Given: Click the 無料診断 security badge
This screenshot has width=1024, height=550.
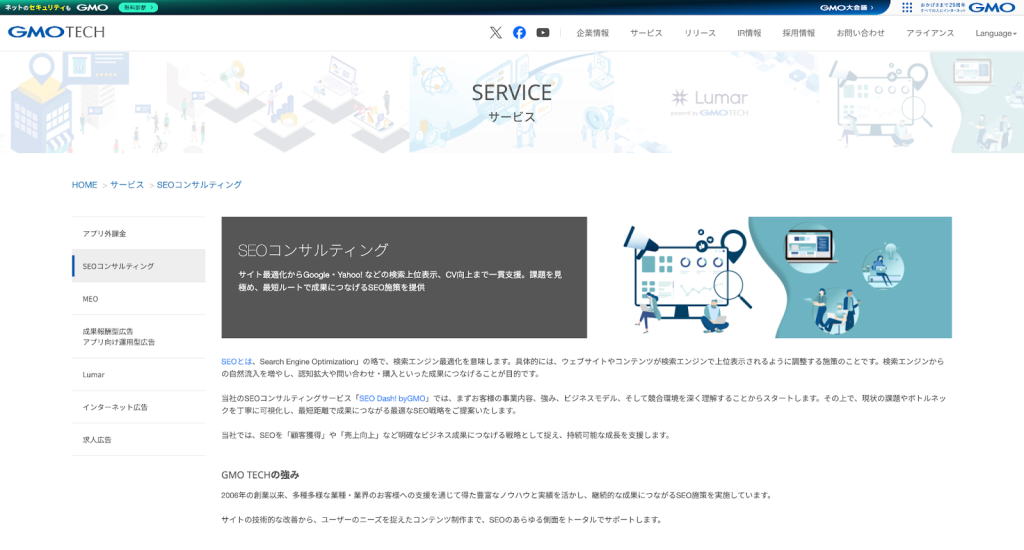Looking at the screenshot, I should [137, 7].
